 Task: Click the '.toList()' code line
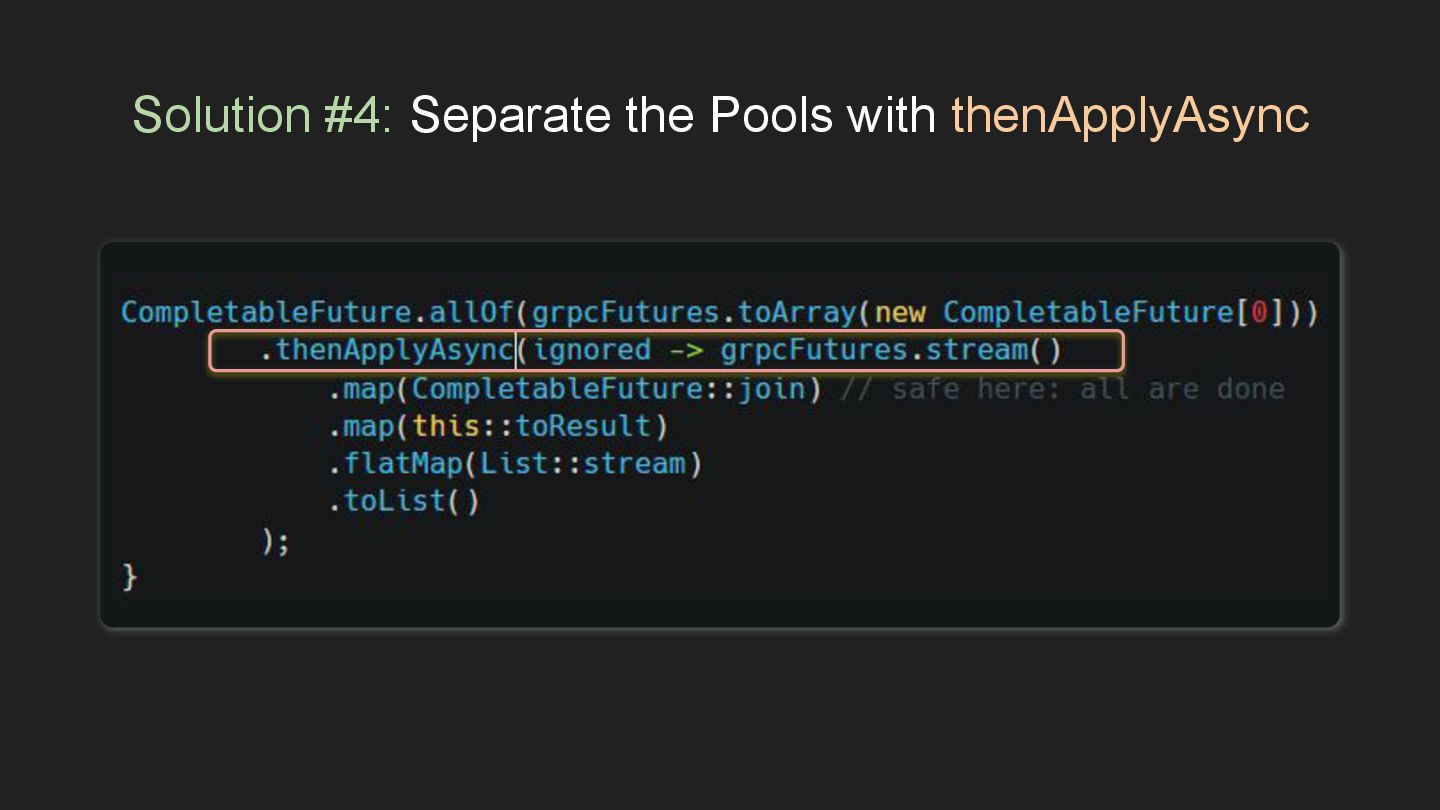click(x=404, y=501)
